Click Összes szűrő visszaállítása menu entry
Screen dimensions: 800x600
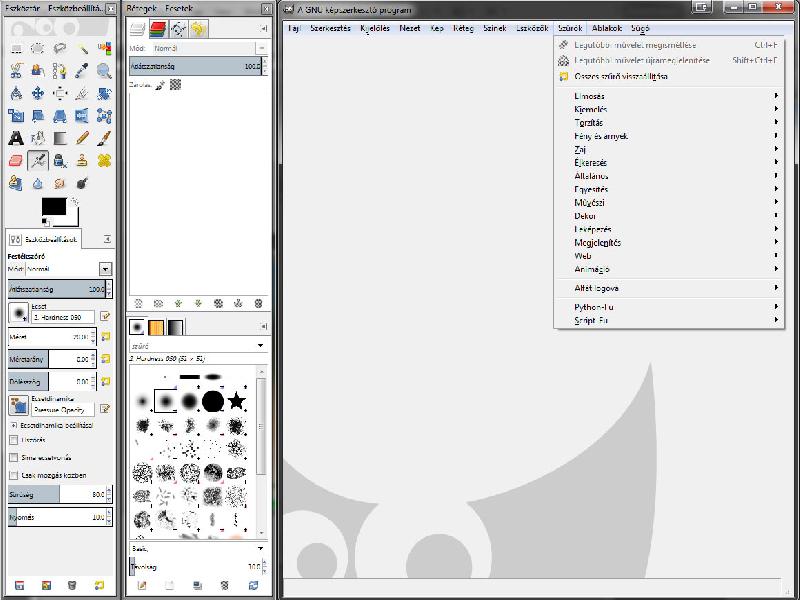(x=669, y=77)
